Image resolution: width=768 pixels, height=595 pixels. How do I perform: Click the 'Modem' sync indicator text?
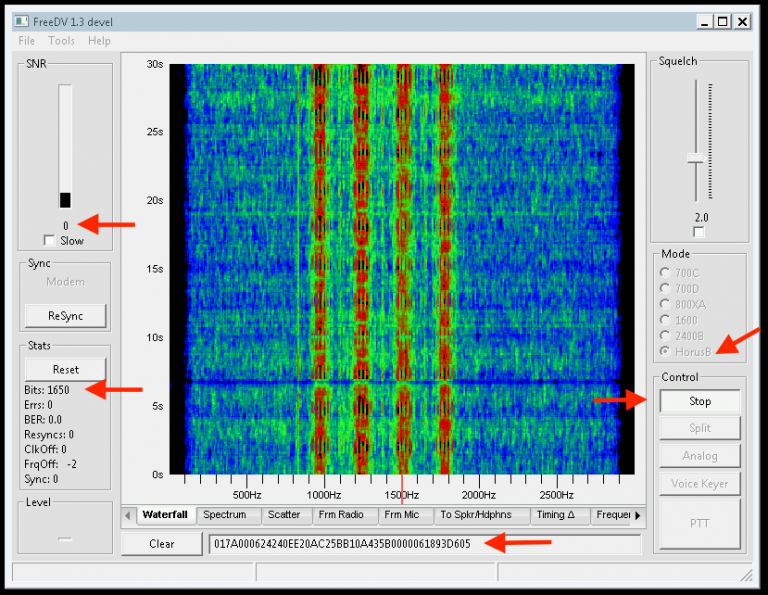pos(65,282)
